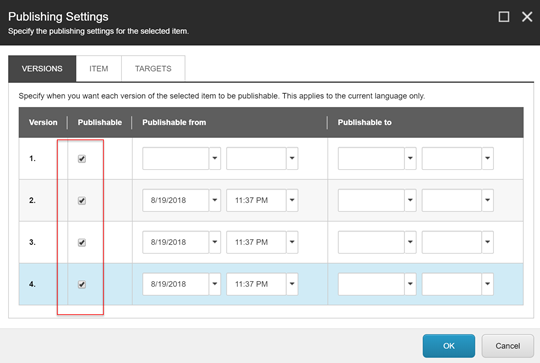Viewport: 540px width, 363px height.
Task: Maximize the Publishing Settings dialog
Action: point(504,17)
